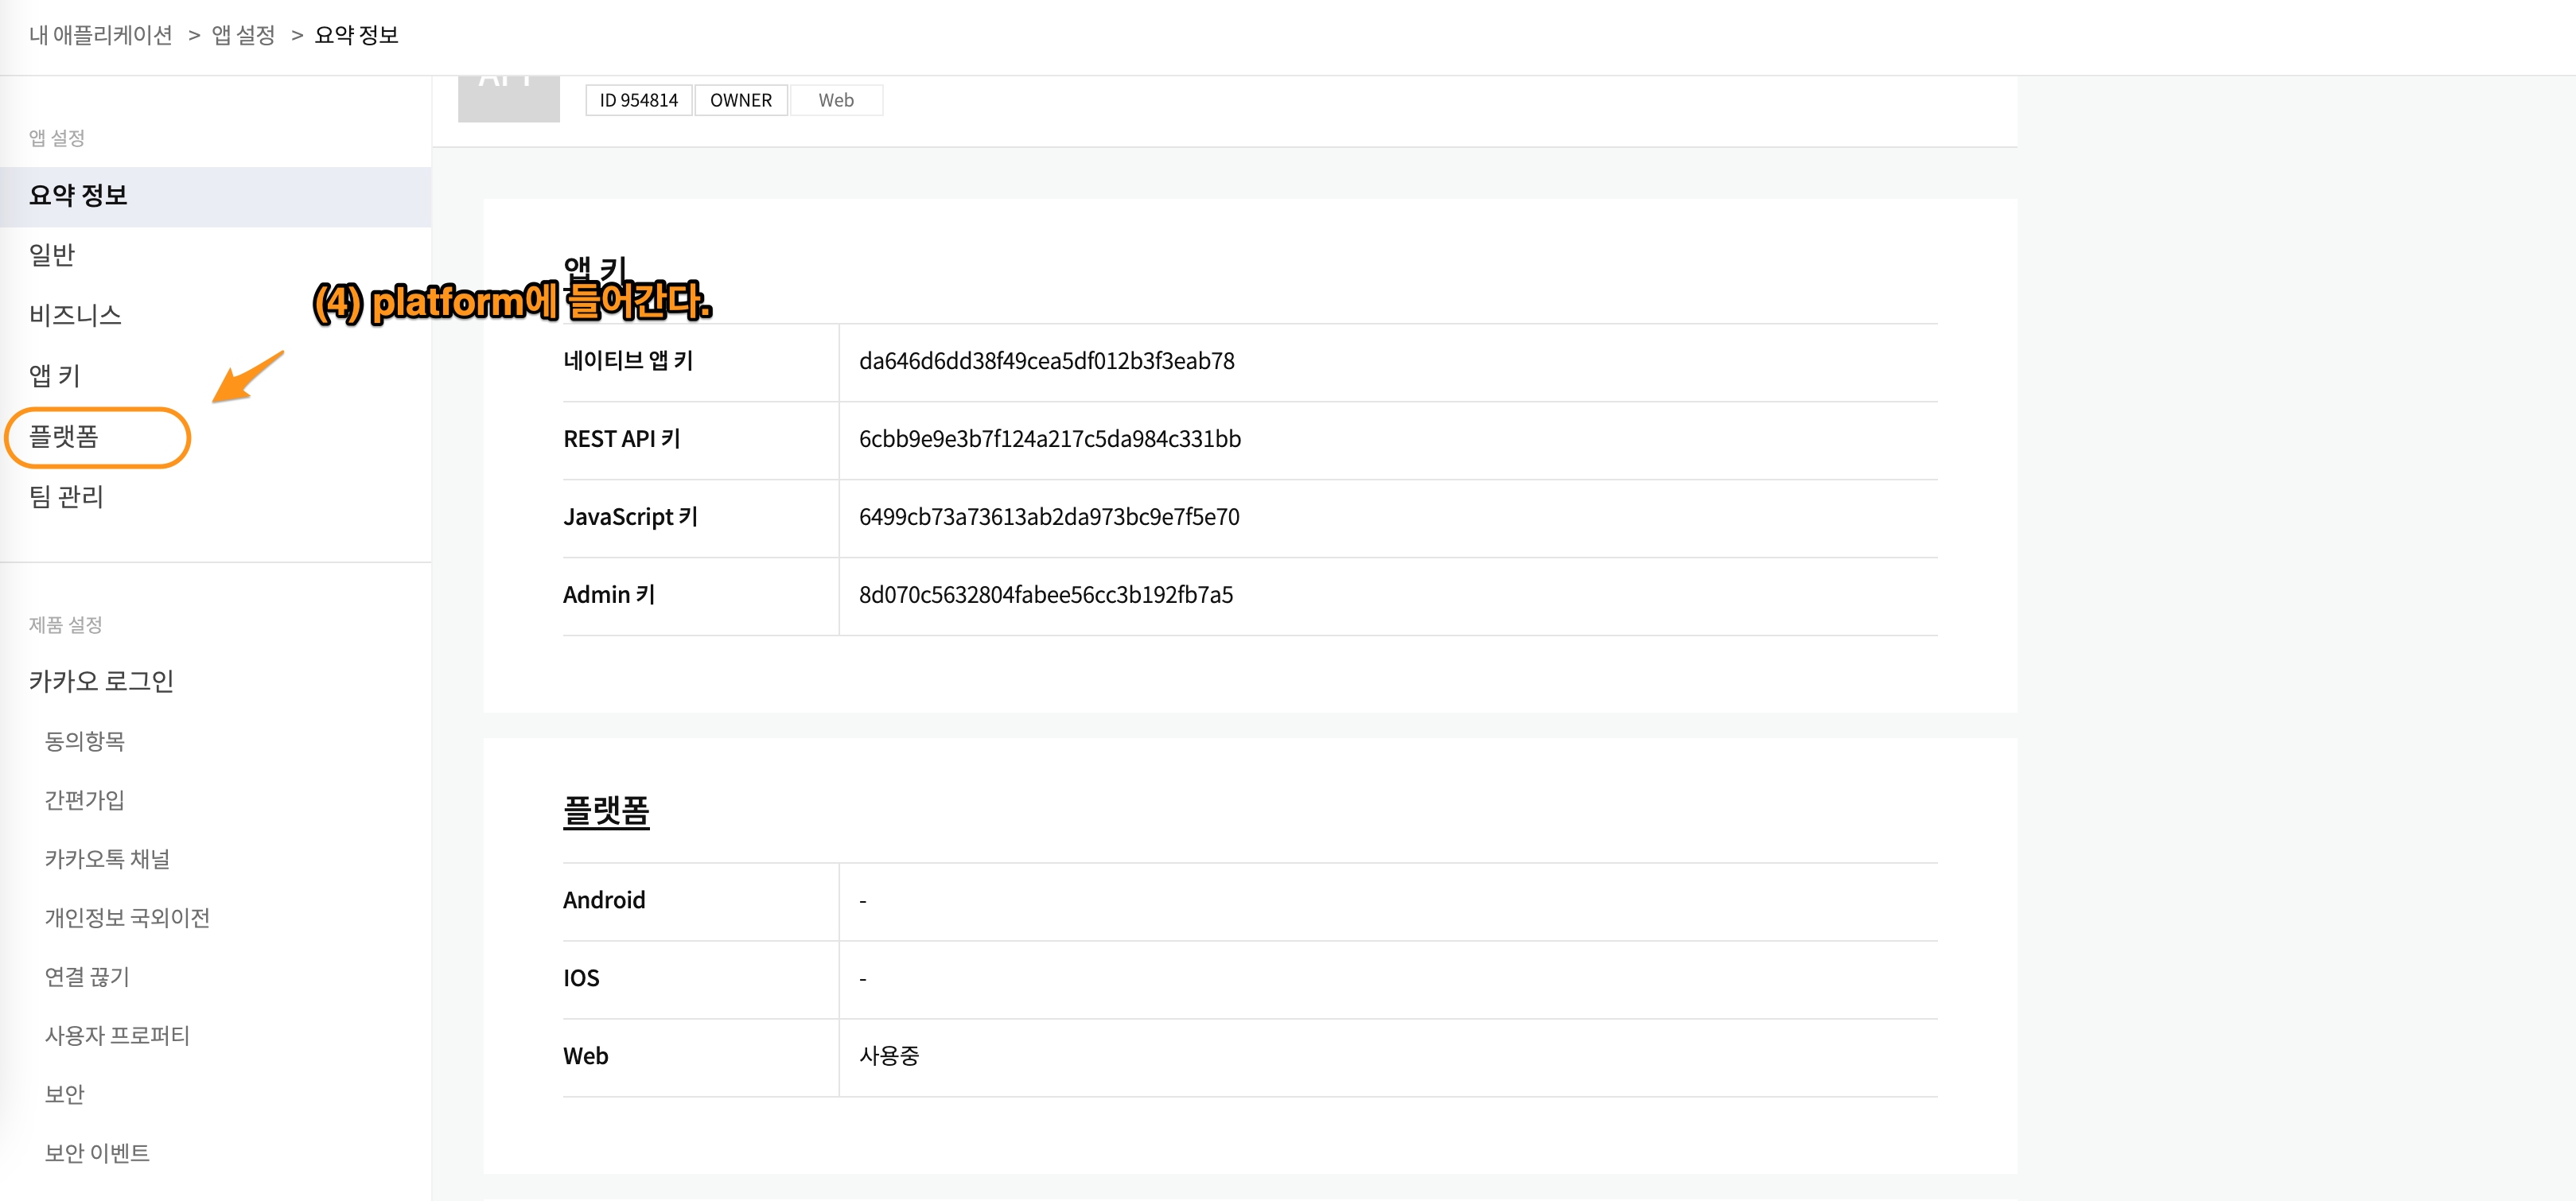Image resolution: width=2576 pixels, height=1201 pixels.
Task: Open 연결 끊기 settings
Action: (87, 977)
